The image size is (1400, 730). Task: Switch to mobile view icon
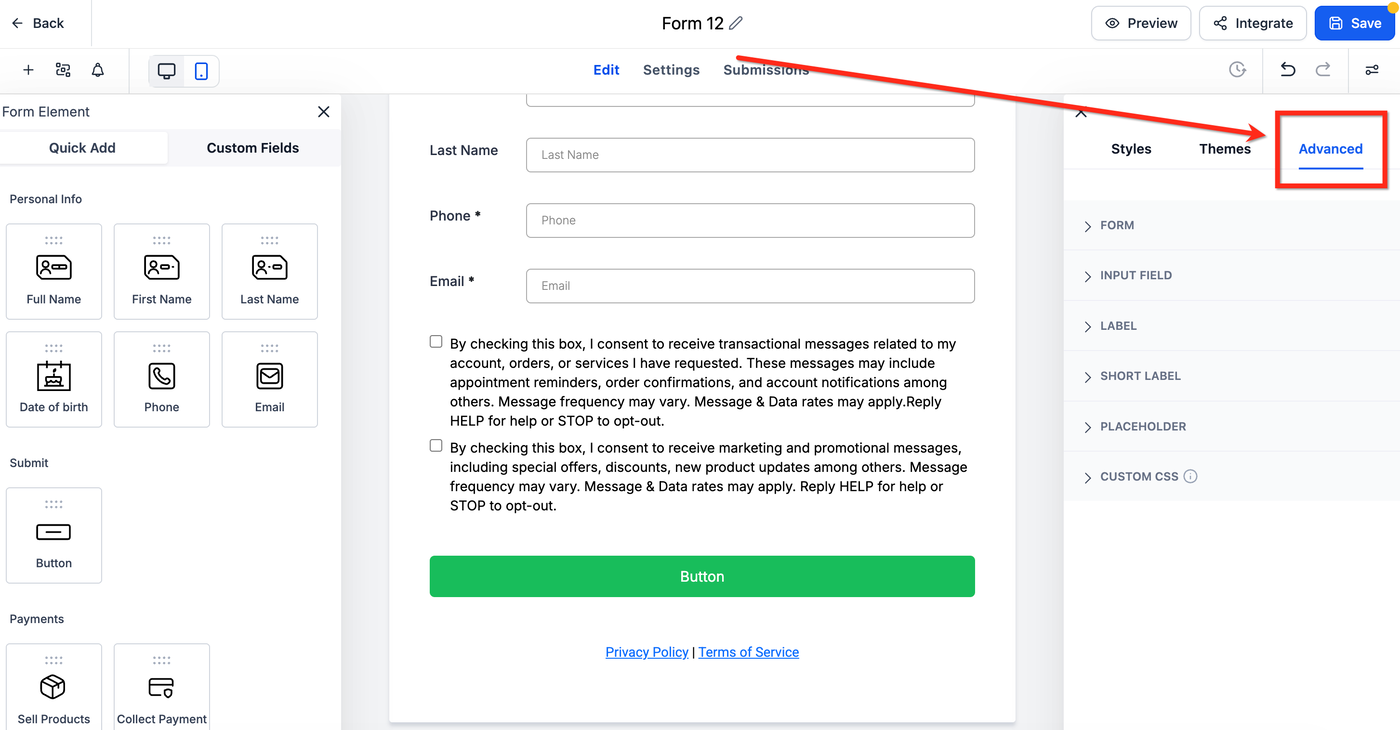click(201, 71)
